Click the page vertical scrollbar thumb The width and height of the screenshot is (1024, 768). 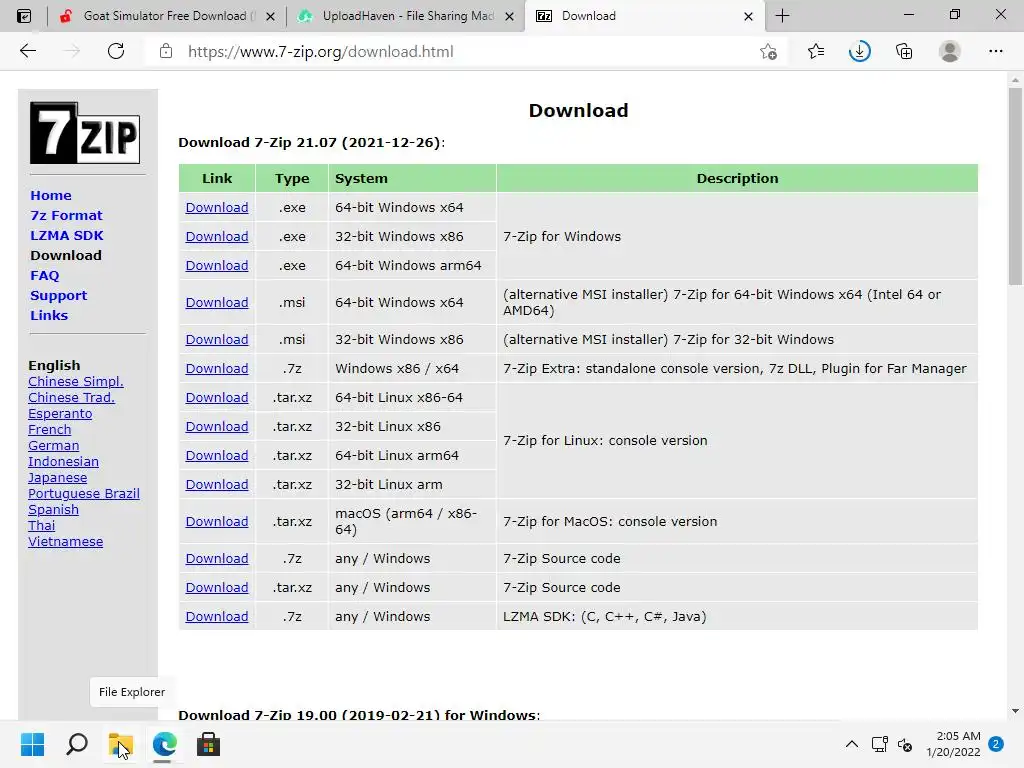point(1015,186)
